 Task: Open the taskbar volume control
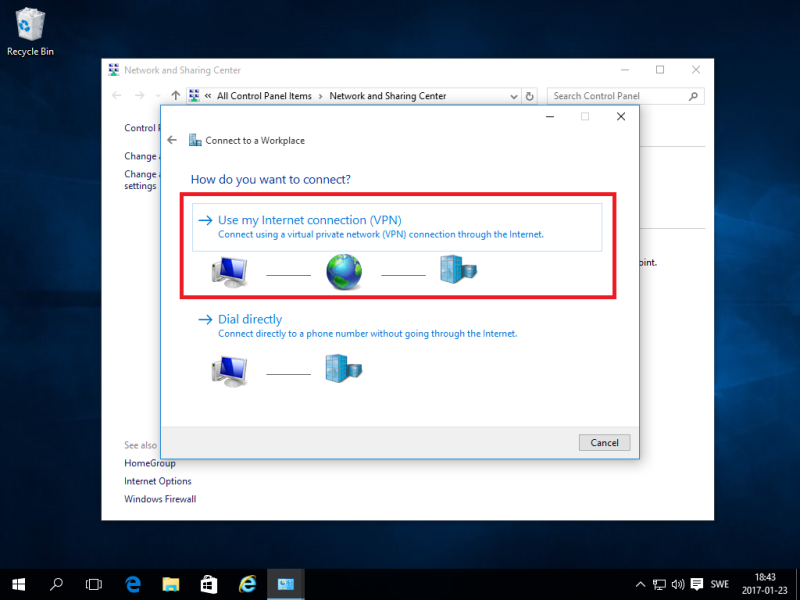pos(678,584)
